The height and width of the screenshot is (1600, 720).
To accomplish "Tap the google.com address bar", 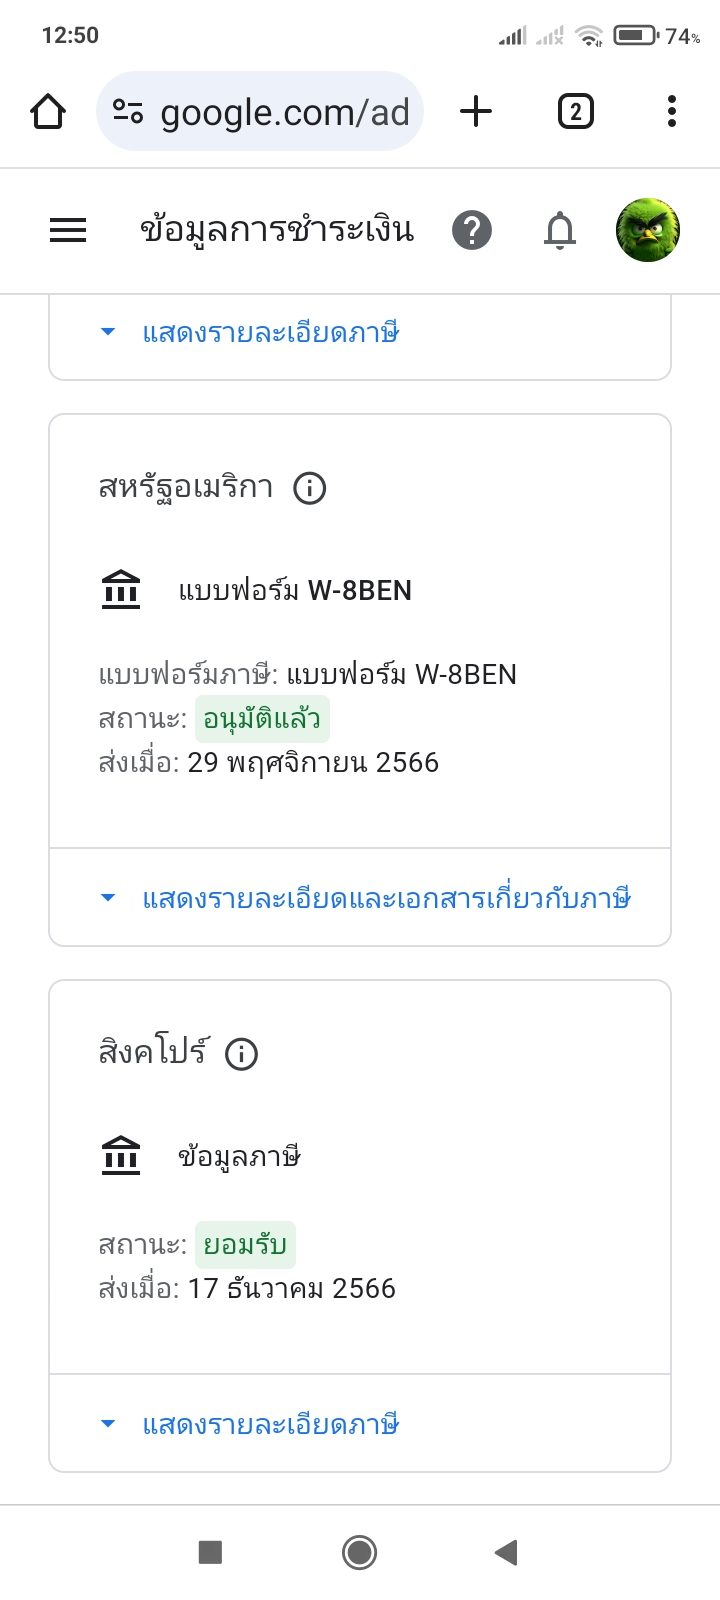I will click(x=260, y=112).
